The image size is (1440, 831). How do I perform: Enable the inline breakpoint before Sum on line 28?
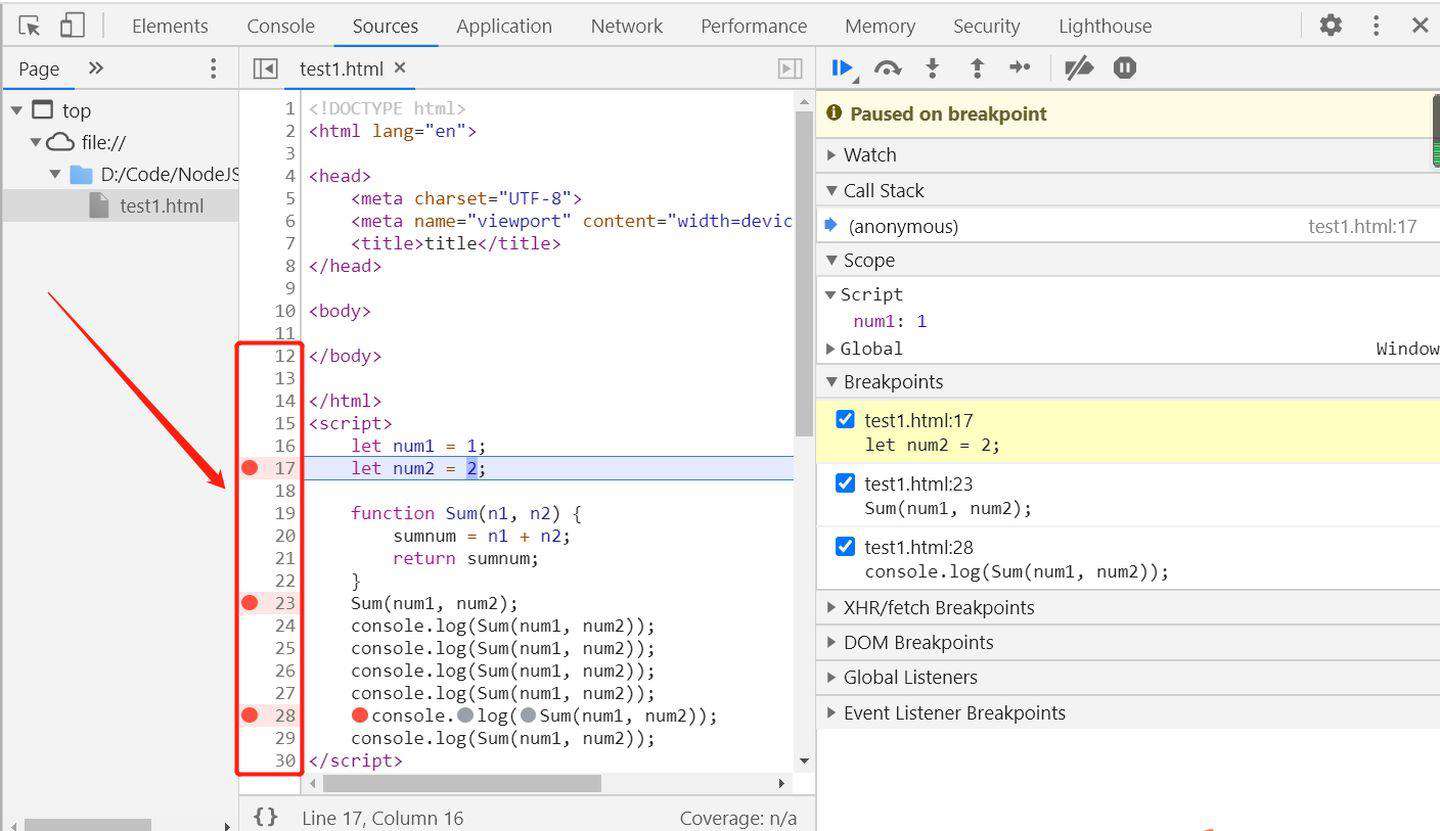coord(528,715)
